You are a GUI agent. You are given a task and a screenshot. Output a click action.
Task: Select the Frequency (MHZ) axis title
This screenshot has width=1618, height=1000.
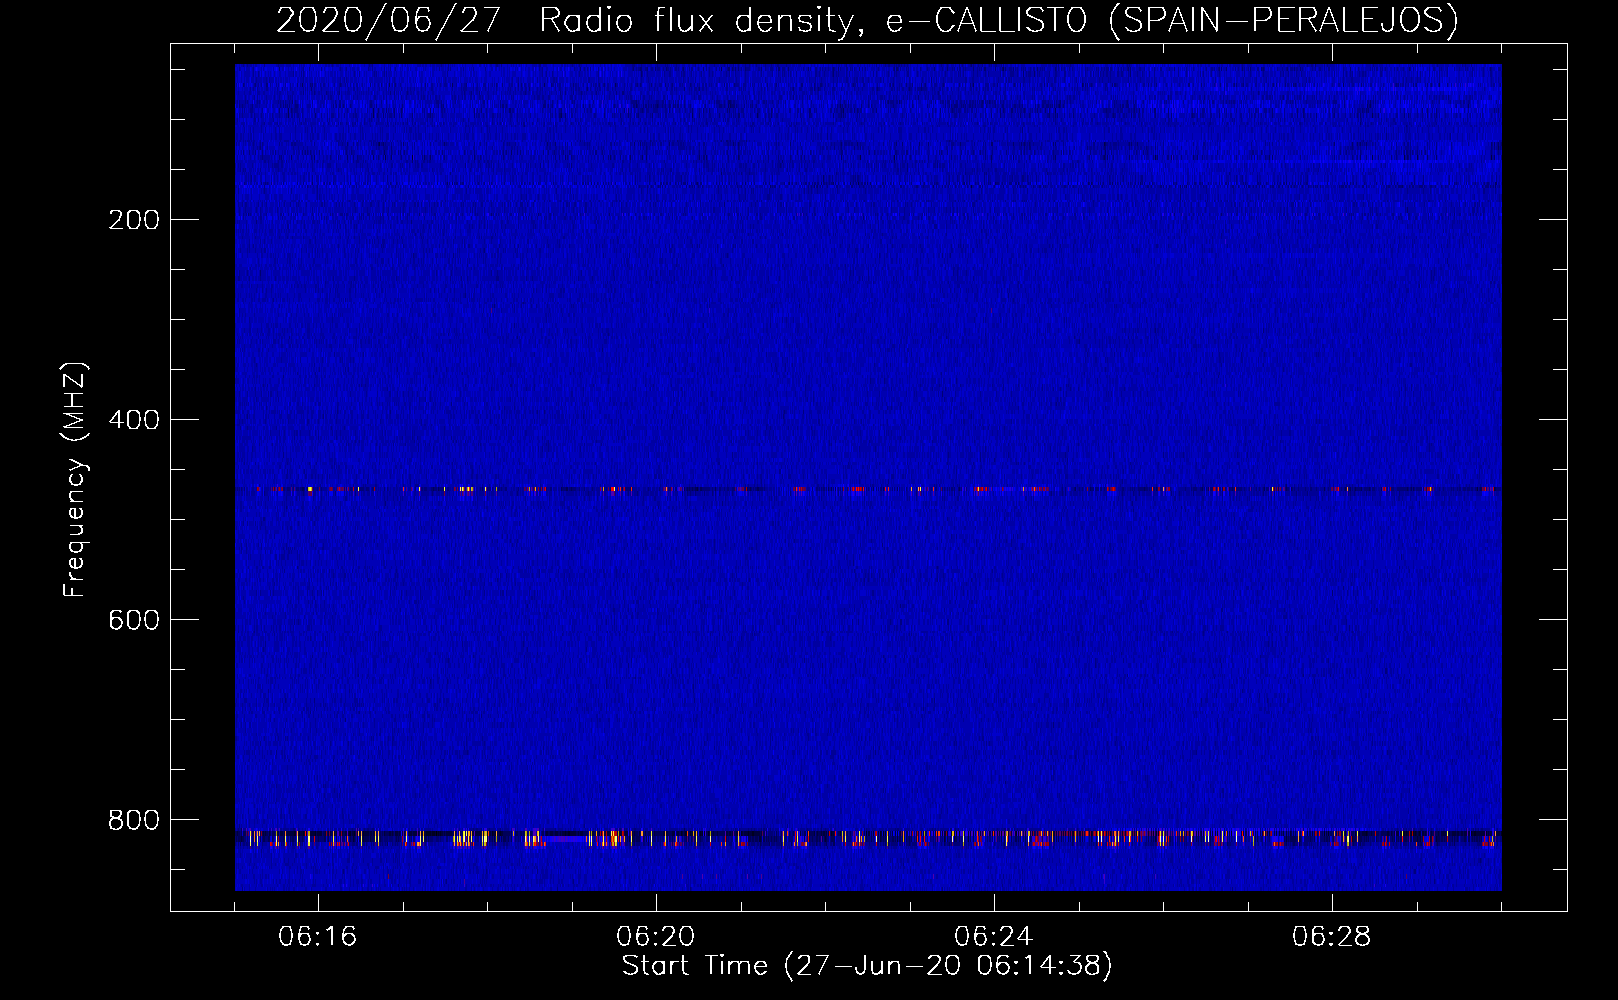[75, 480]
